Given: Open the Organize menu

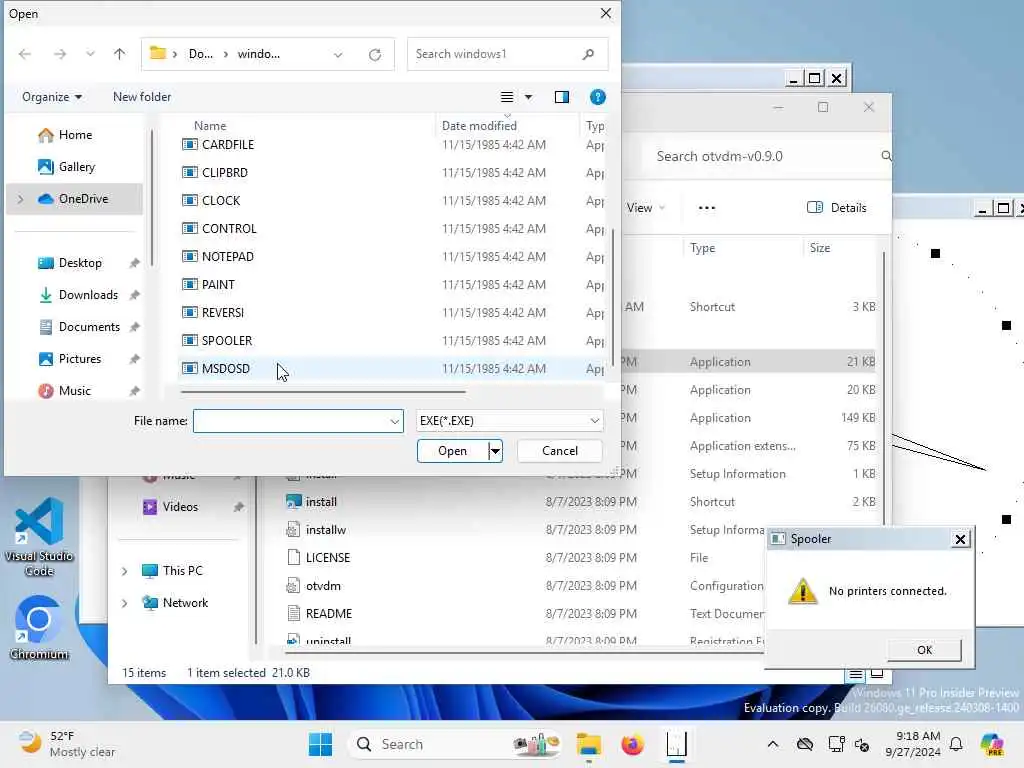Looking at the screenshot, I should (x=52, y=97).
